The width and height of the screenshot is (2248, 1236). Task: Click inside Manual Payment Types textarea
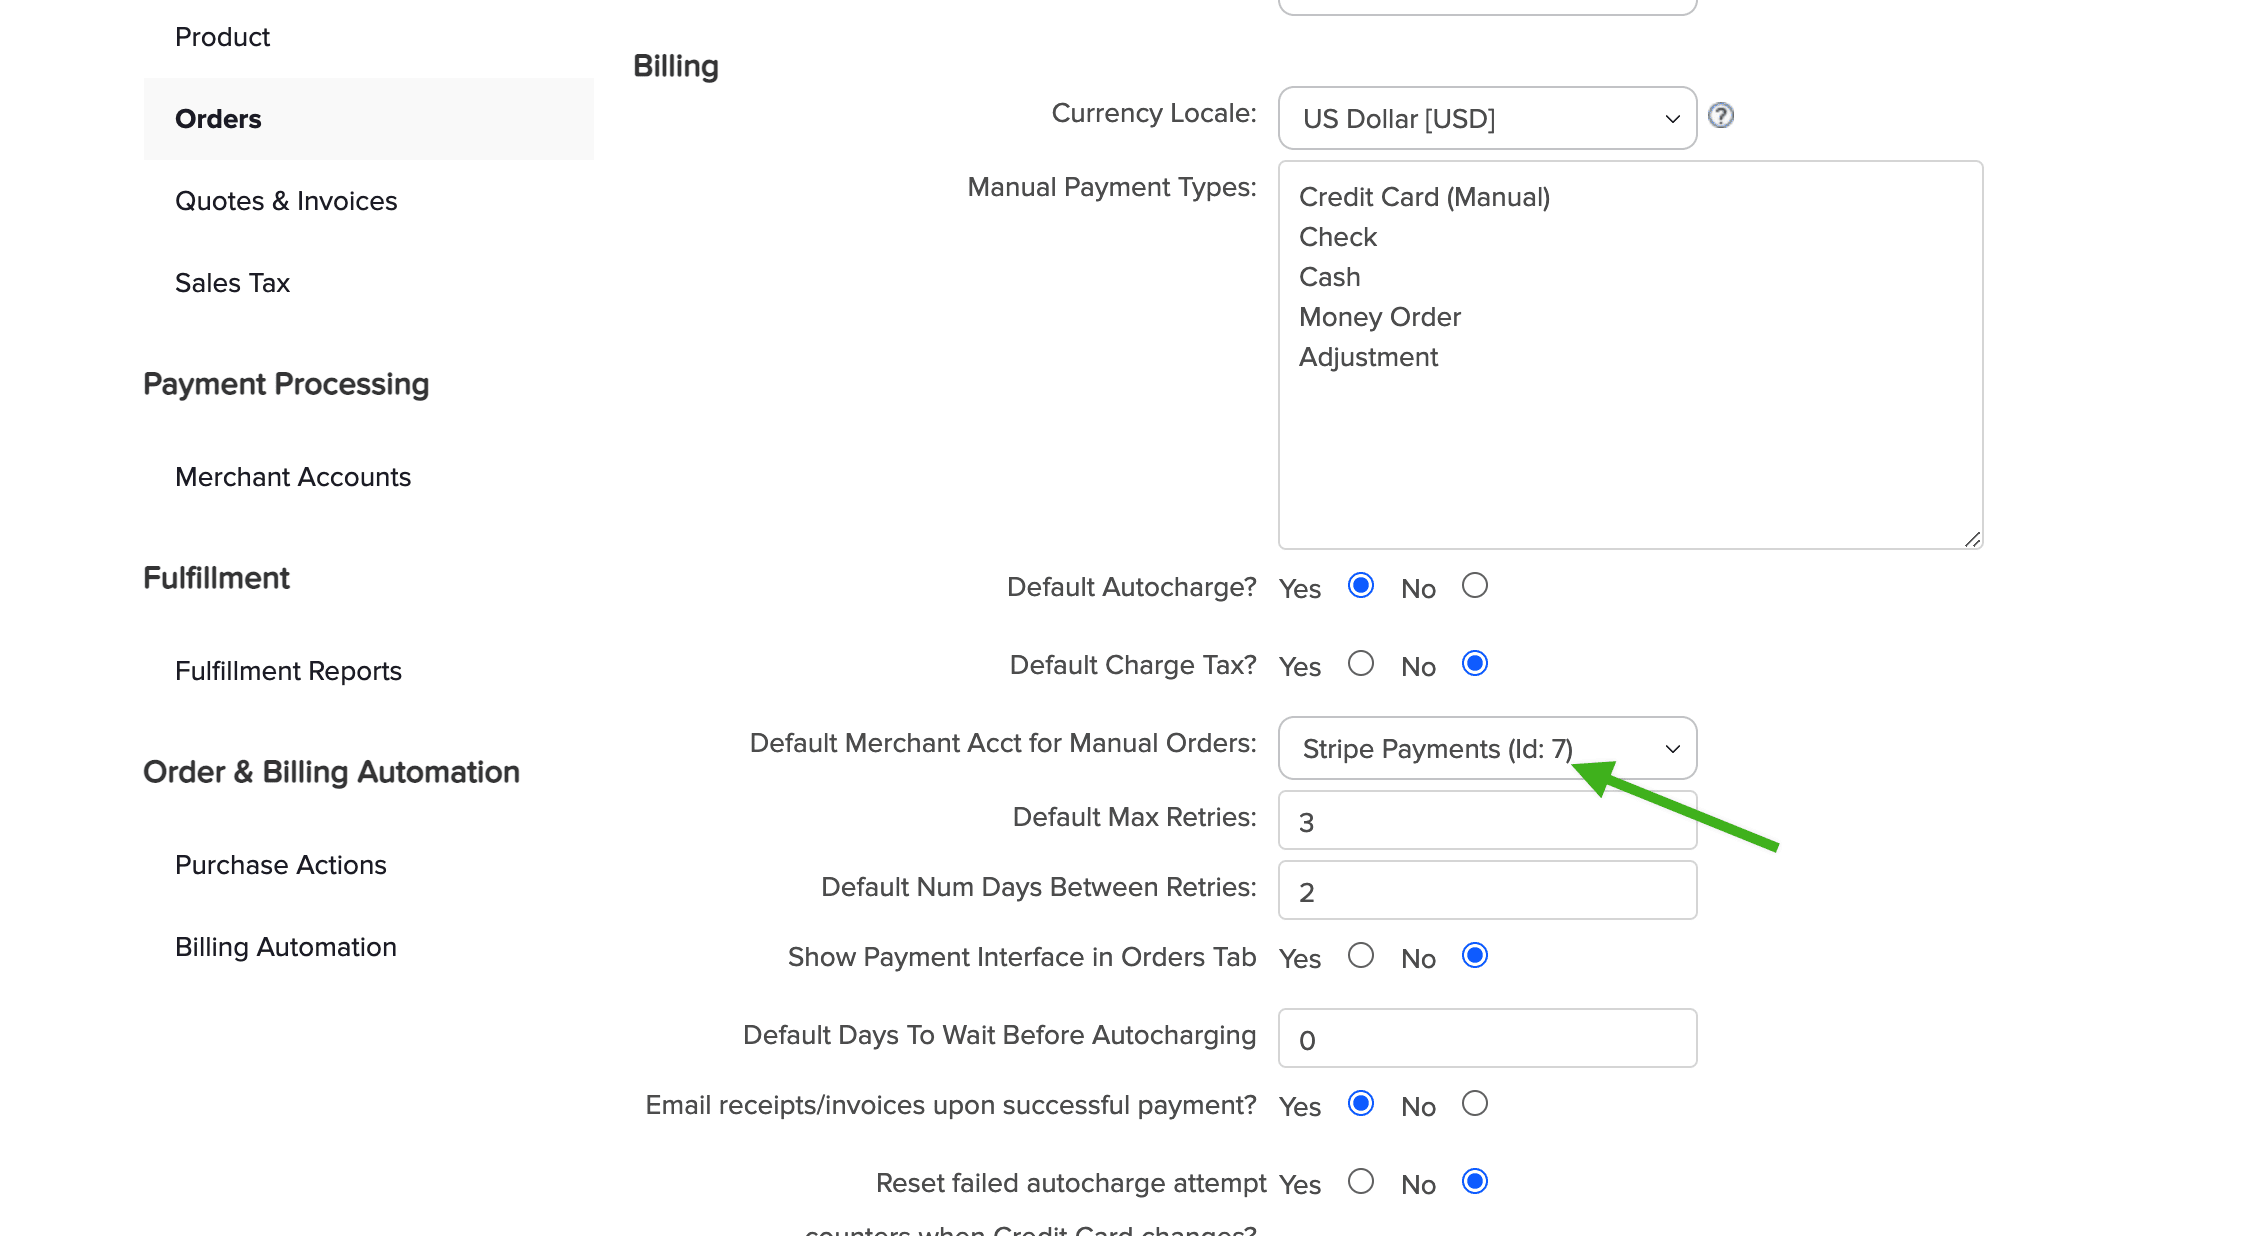(x=1630, y=450)
